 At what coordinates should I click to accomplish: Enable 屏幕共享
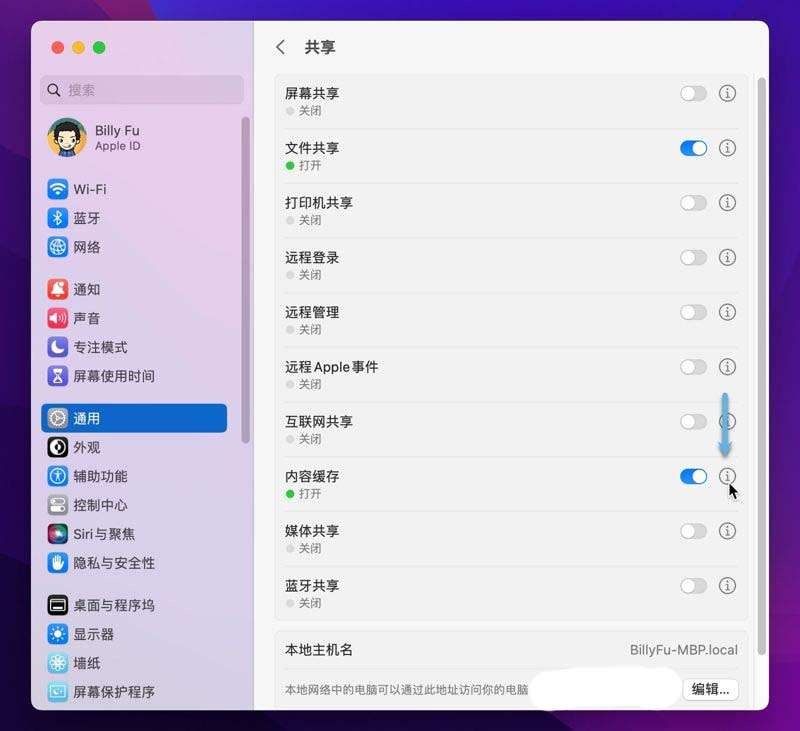pos(695,93)
